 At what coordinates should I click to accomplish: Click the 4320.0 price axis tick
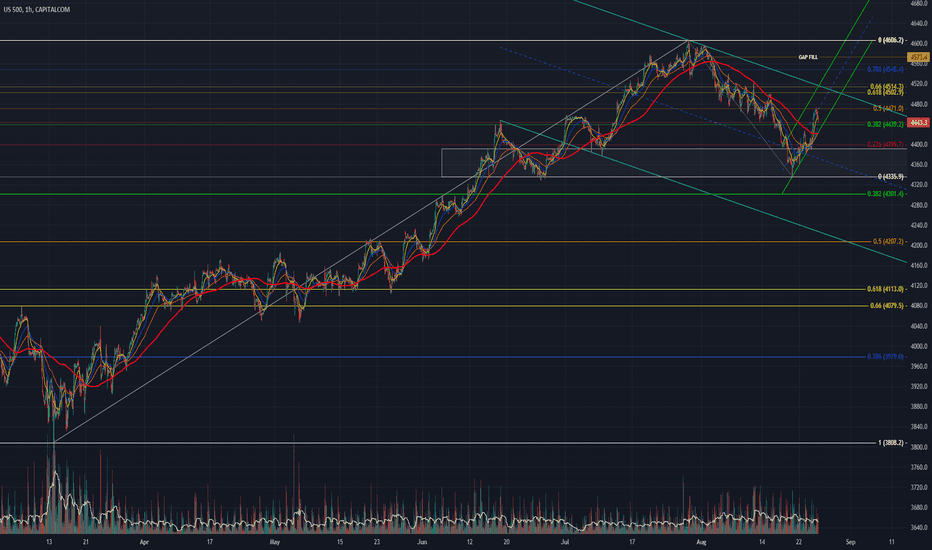coord(918,185)
